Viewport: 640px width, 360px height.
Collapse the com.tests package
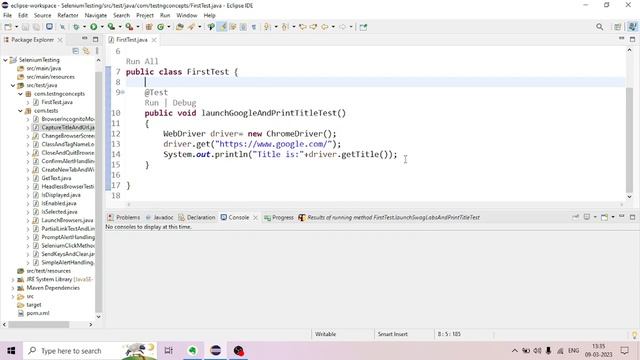pyautogui.click(x=20, y=111)
